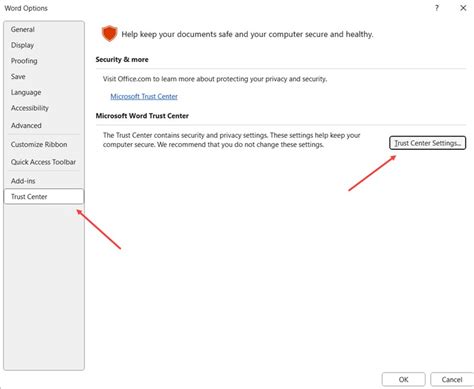Viewport: 474px width, 389px height.
Task: Go to the Save options
Action: pyautogui.click(x=18, y=76)
